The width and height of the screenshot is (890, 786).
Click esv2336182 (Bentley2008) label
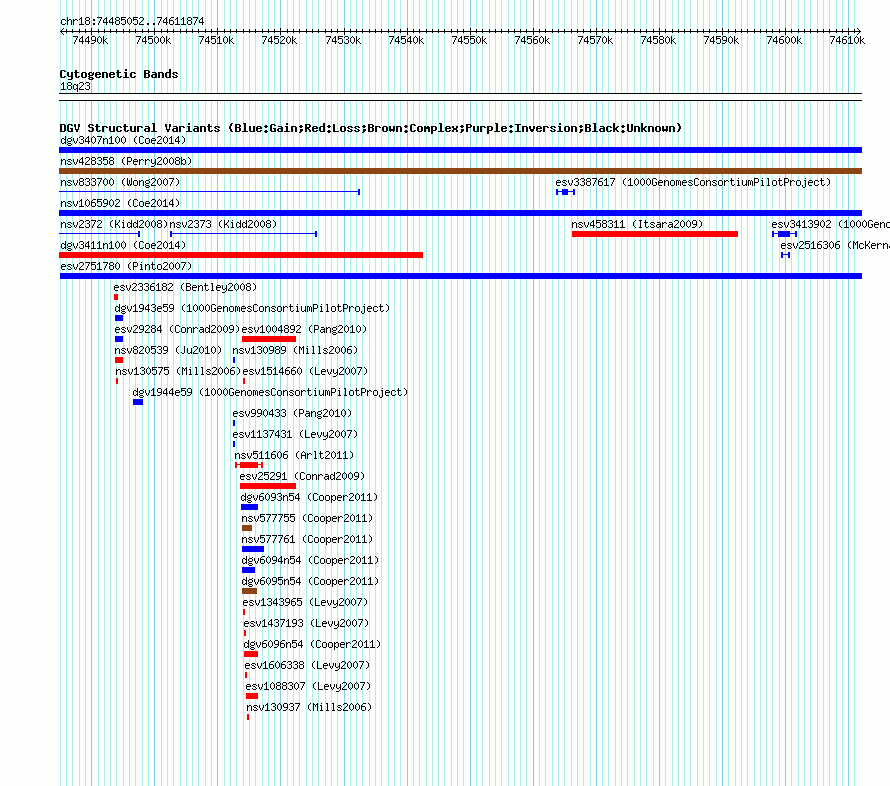coord(185,287)
